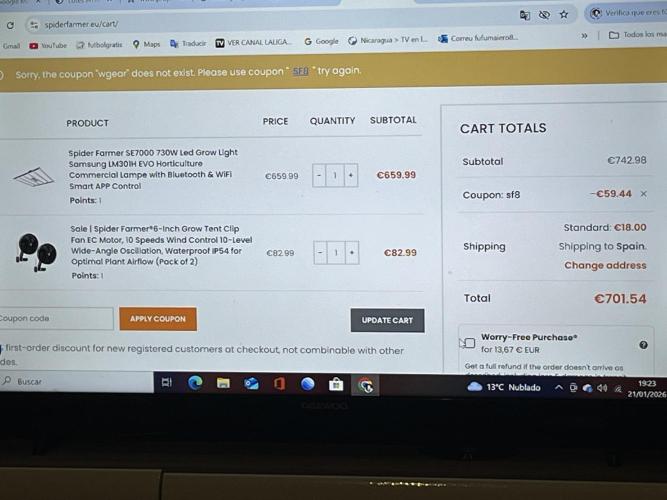
Task: Bookmark this page with star icon
Action: tap(564, 14)
